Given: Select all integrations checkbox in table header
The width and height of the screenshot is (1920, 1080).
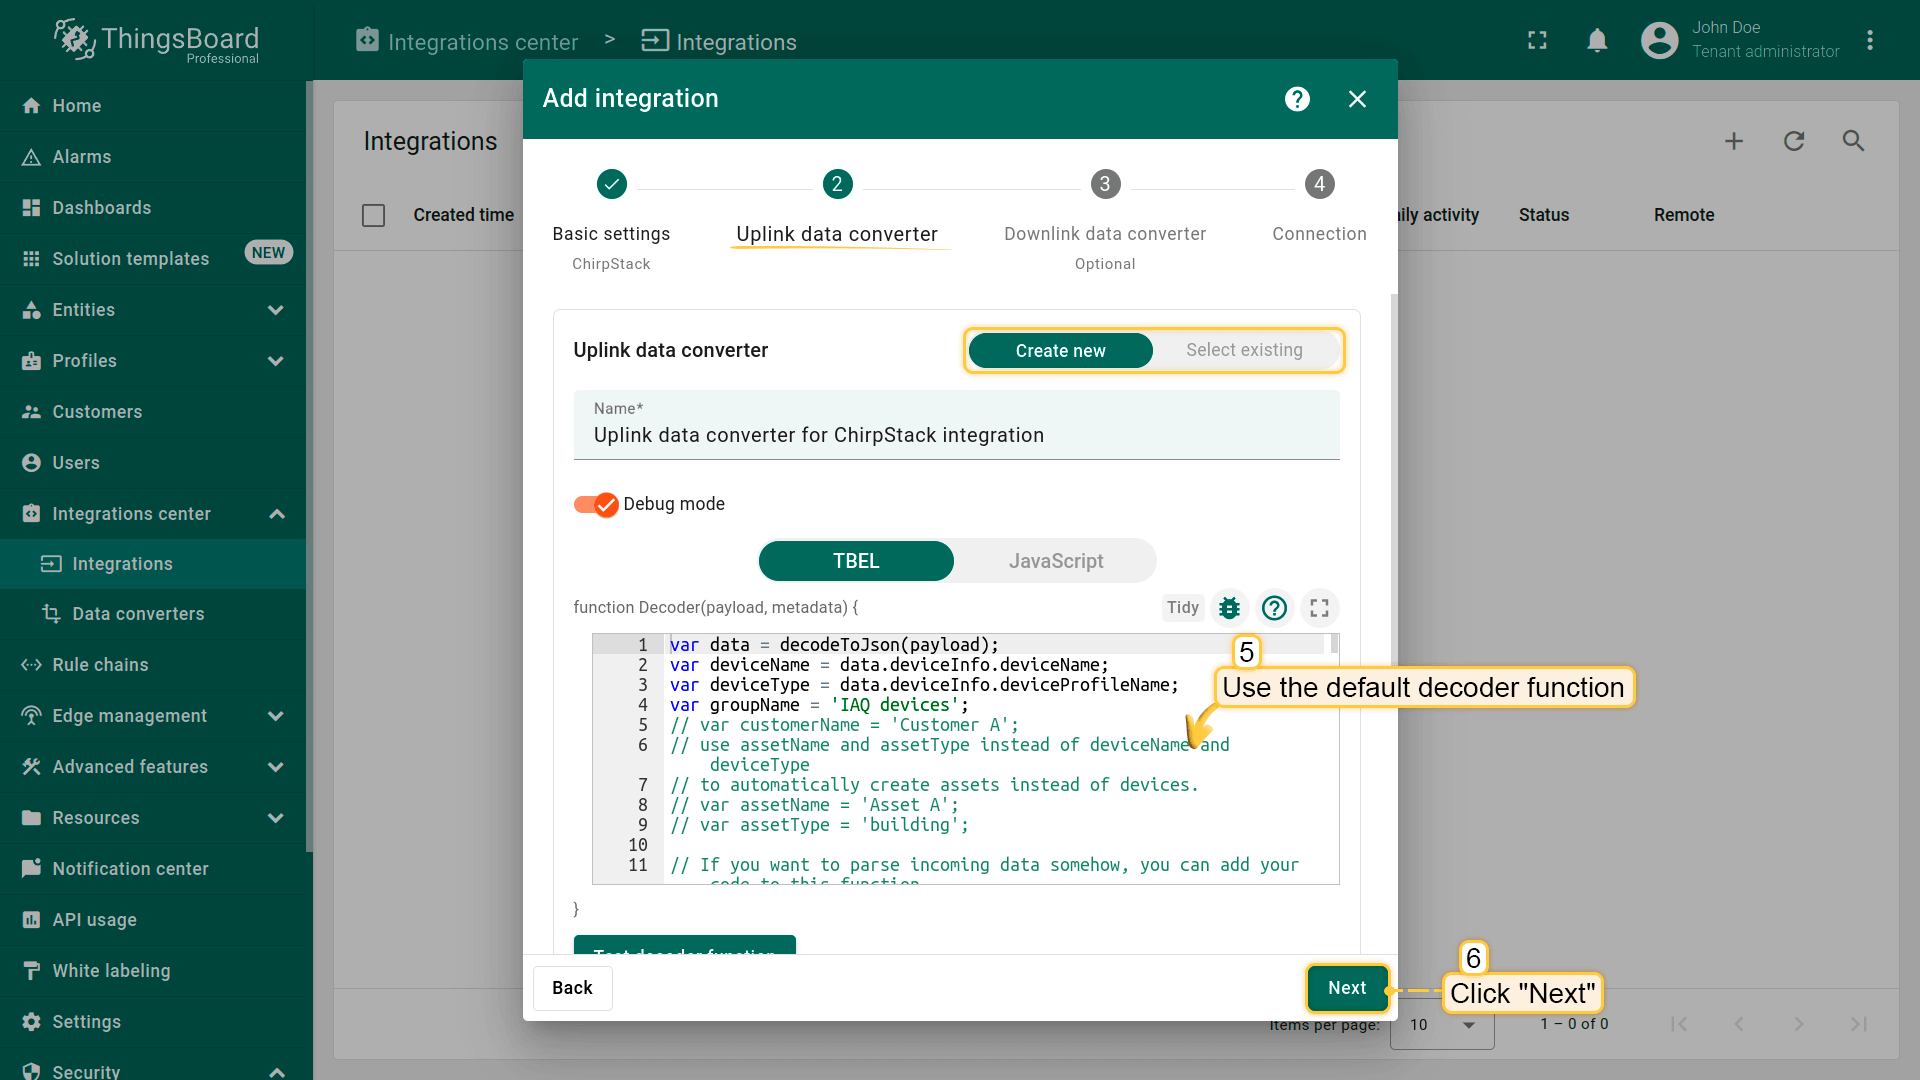Looking at the screenshot, I should [x=373, y=215].
